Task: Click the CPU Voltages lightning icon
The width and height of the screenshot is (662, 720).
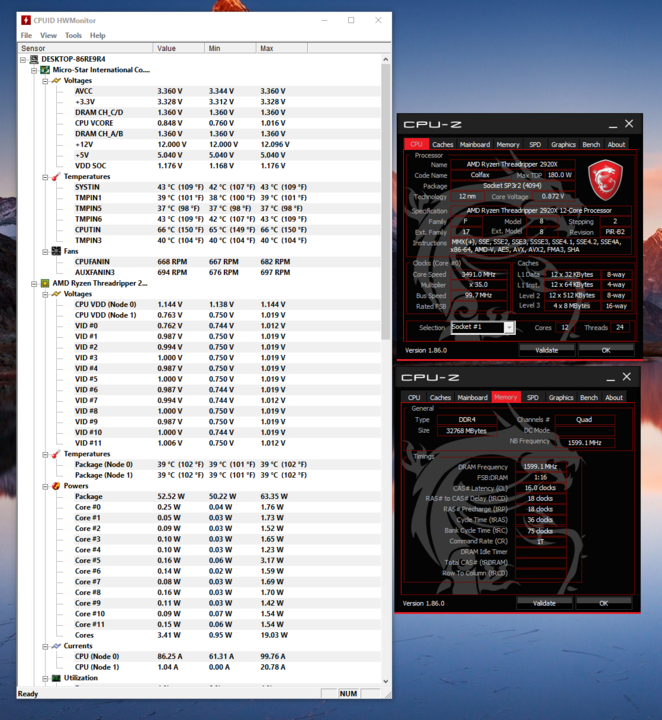Action: (x=56, y=294)
